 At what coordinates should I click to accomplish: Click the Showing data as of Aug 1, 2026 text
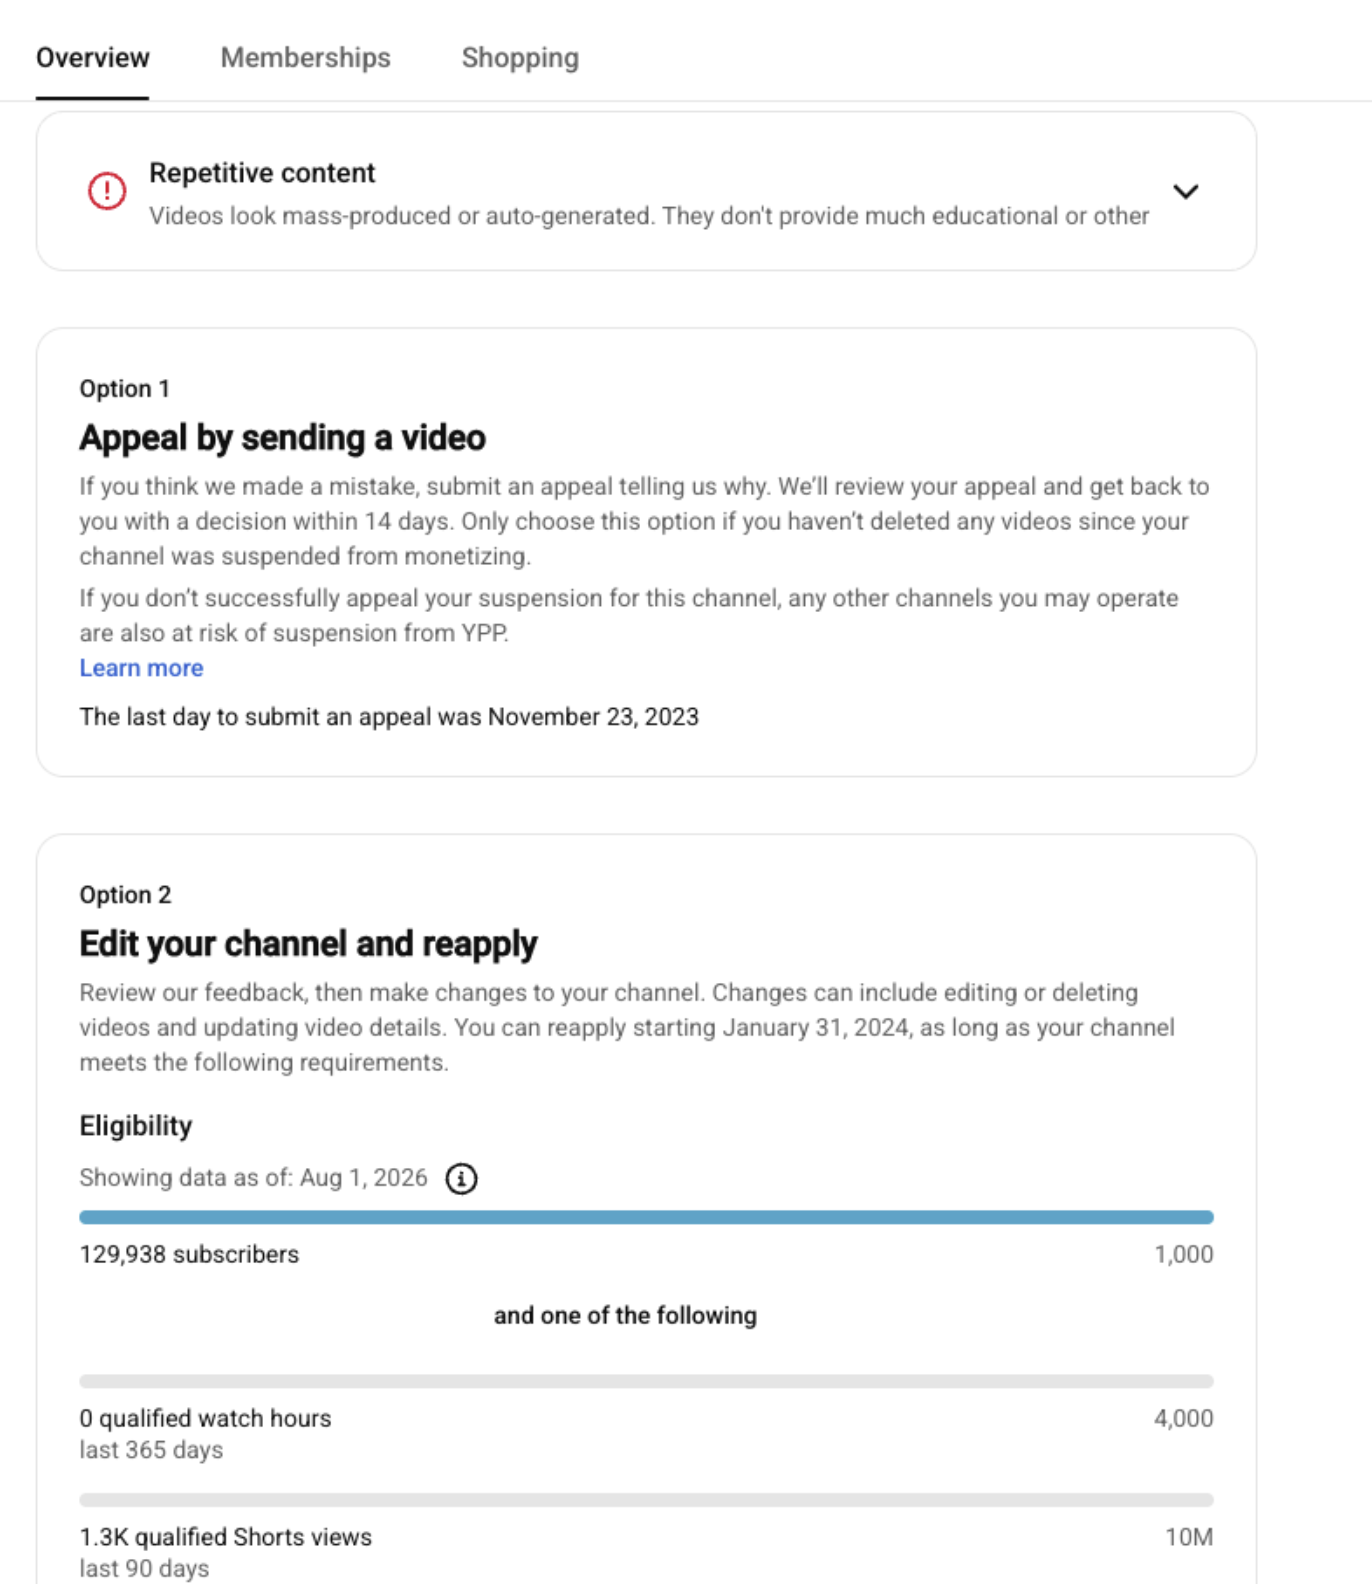[253, 1178]
